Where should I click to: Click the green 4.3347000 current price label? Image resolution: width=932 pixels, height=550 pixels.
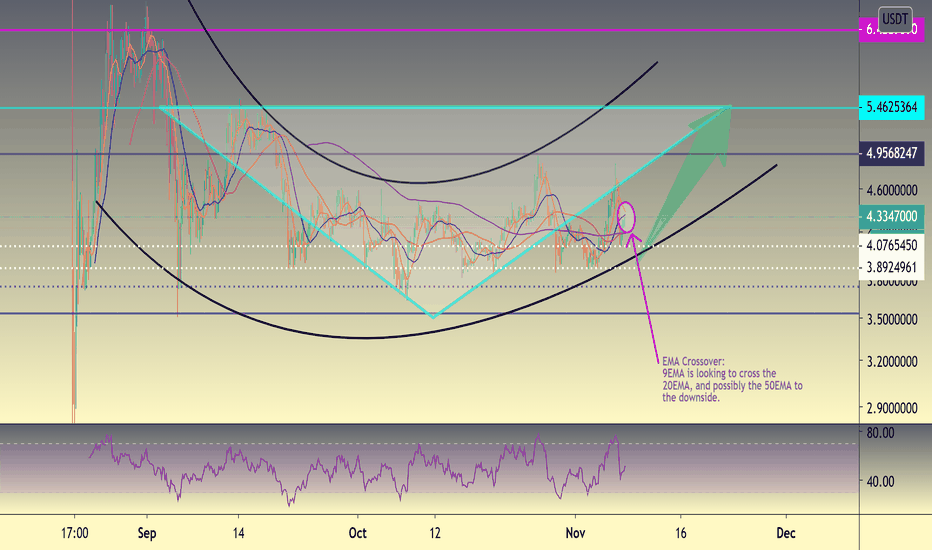[x=892, y=216]
